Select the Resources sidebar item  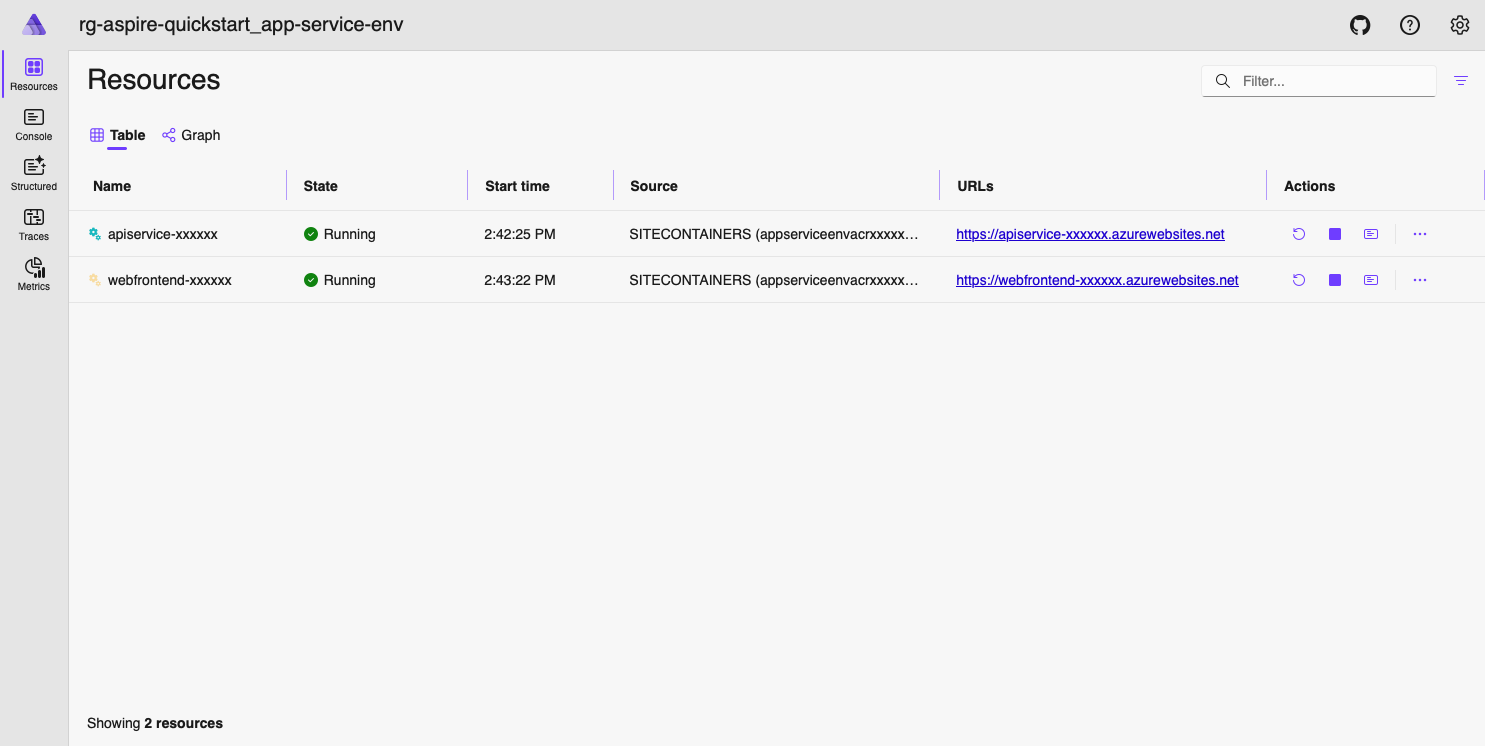click(33, 73)
